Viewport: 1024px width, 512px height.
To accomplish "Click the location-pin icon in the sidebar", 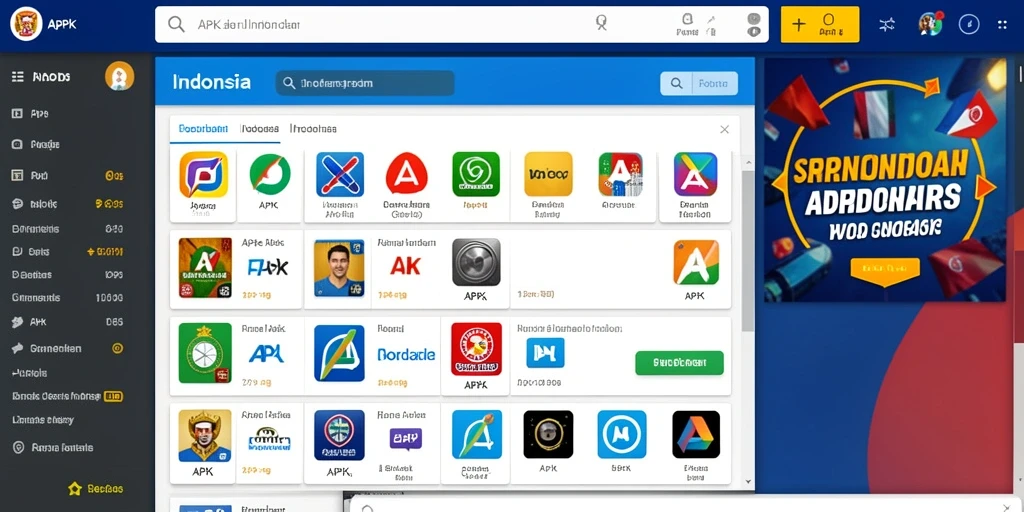I will pyautogui.click(x=18, y=447).
